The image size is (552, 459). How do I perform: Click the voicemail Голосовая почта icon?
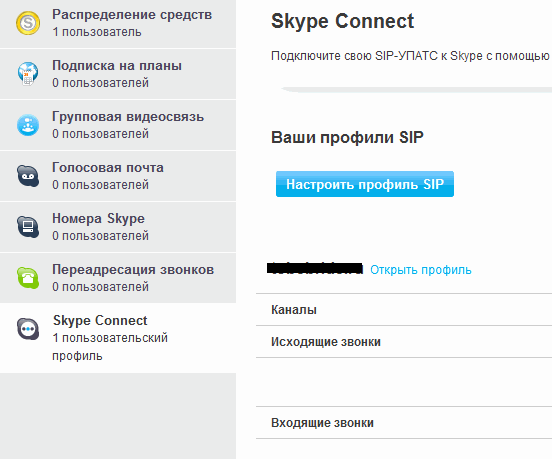coord(28,176)
